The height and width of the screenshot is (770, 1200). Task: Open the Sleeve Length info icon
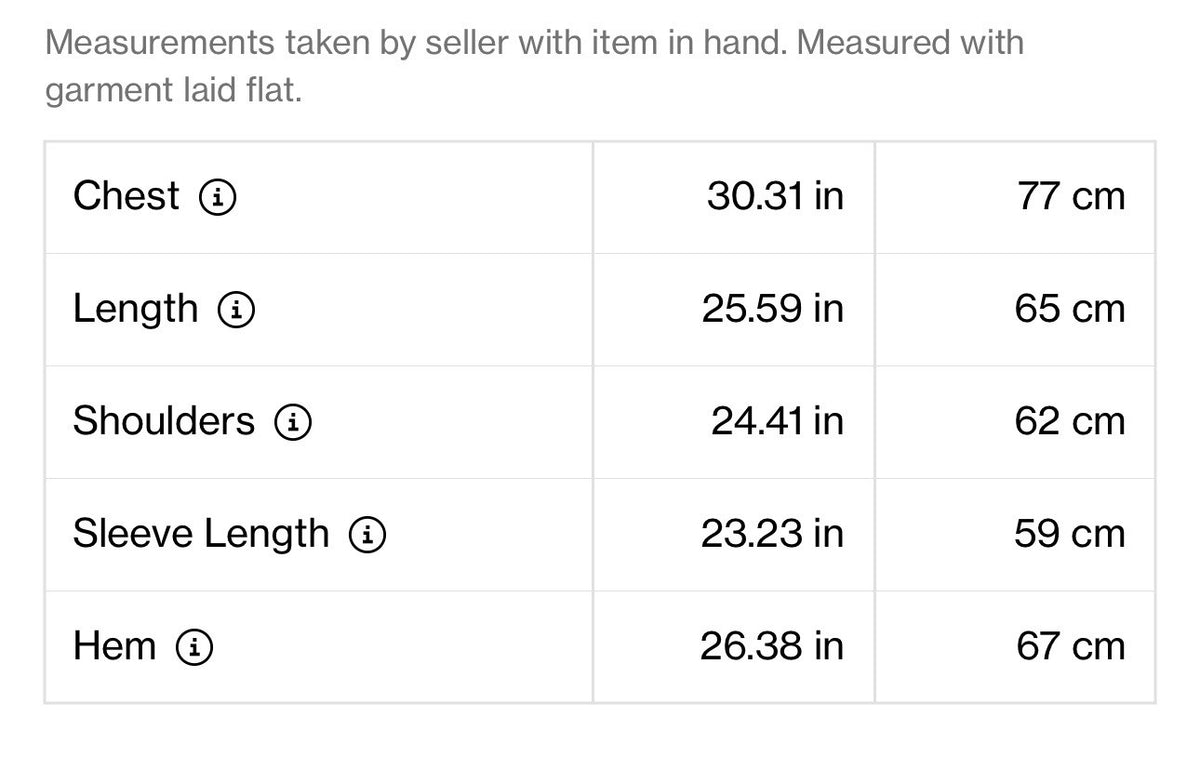pos(368,536)
